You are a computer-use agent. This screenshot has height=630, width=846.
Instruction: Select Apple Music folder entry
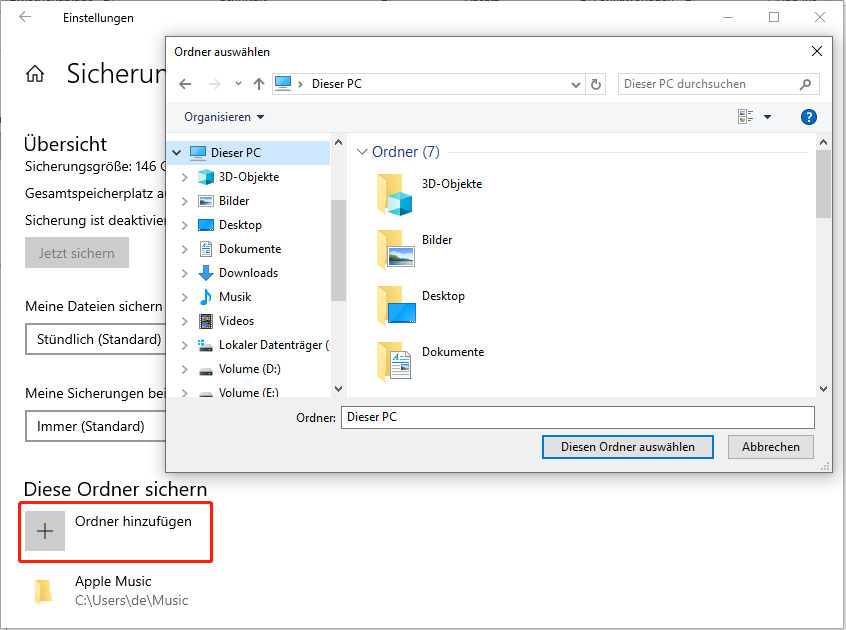point(113,591)
